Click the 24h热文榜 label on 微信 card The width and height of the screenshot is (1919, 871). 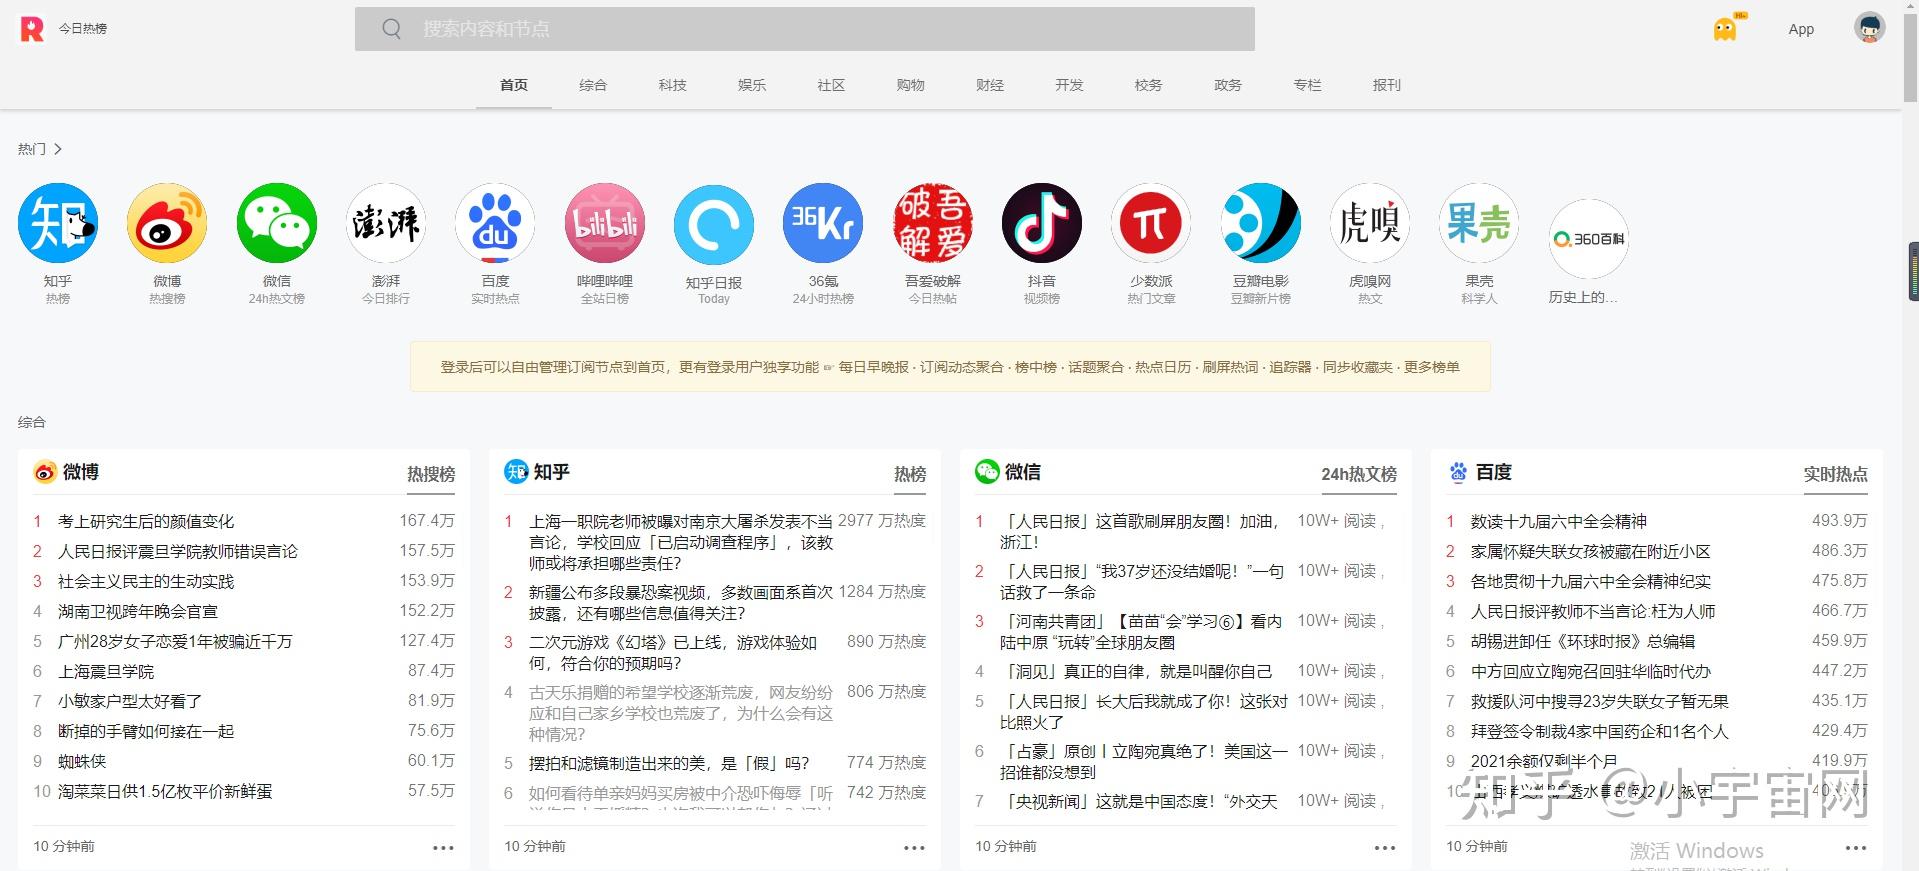click(1359, 474)
